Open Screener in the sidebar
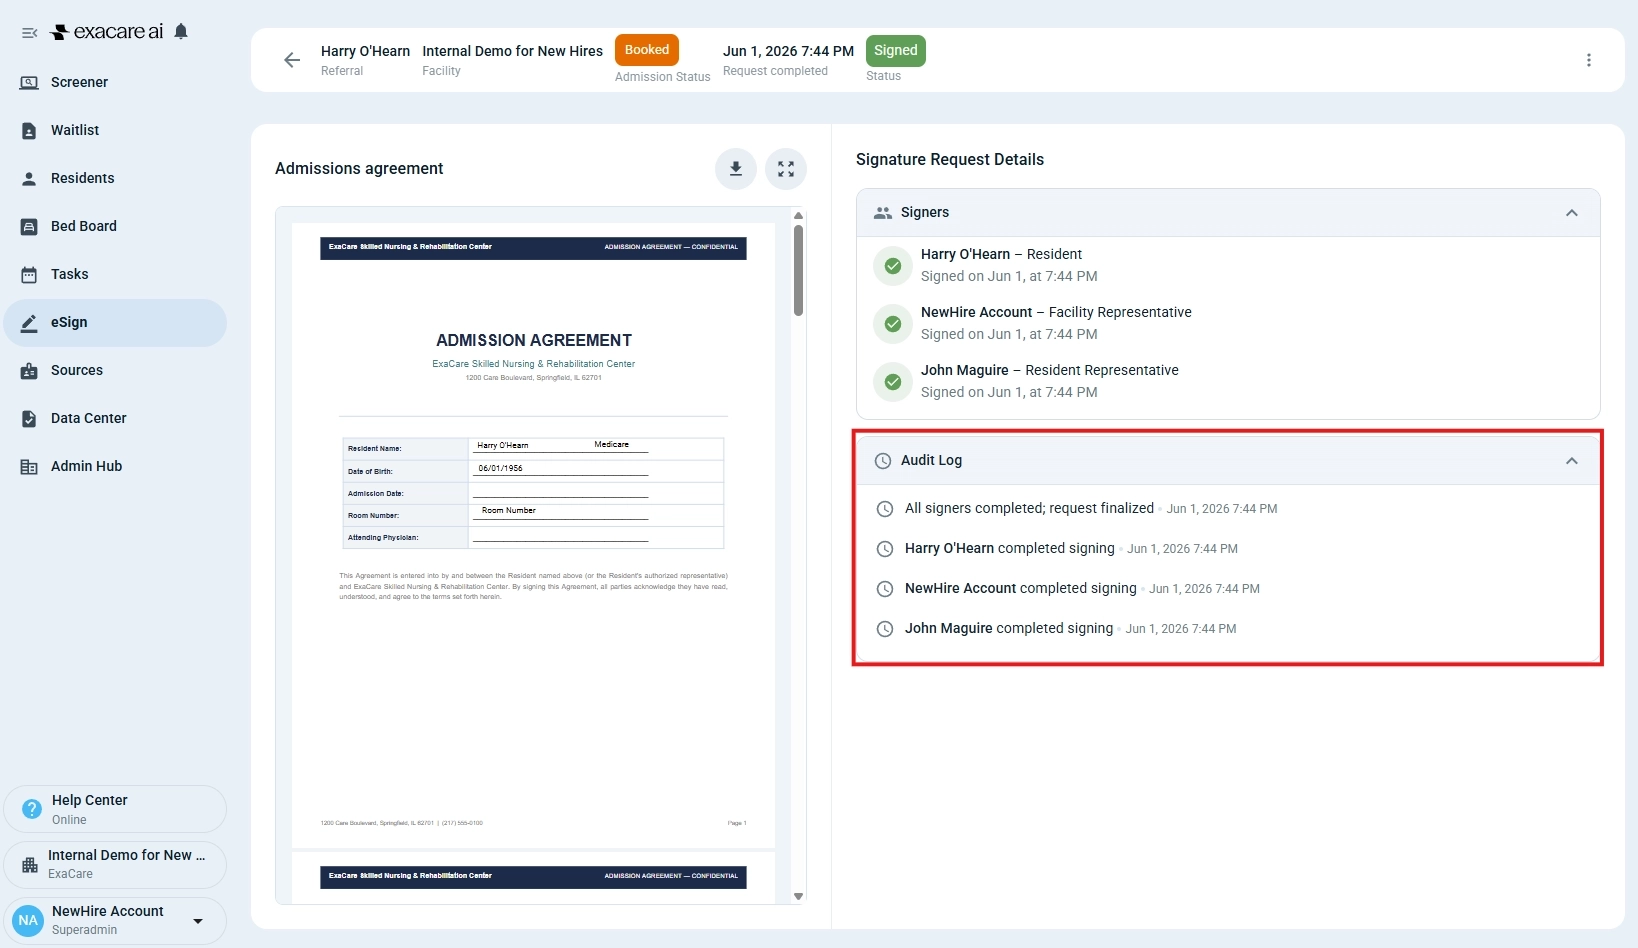The height and width of the screenshot is (948, 1638). pos(115,82)
